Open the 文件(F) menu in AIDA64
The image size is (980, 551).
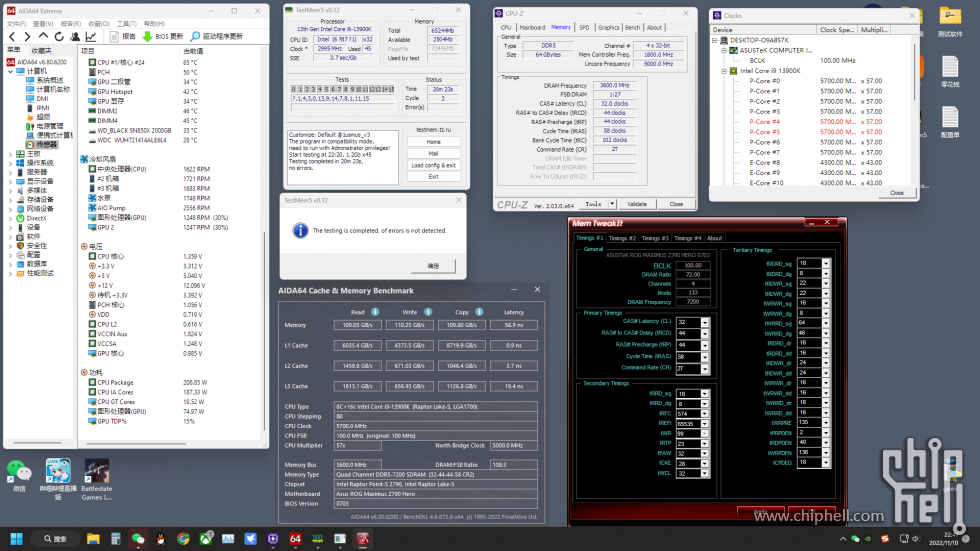tap(16, 24)
